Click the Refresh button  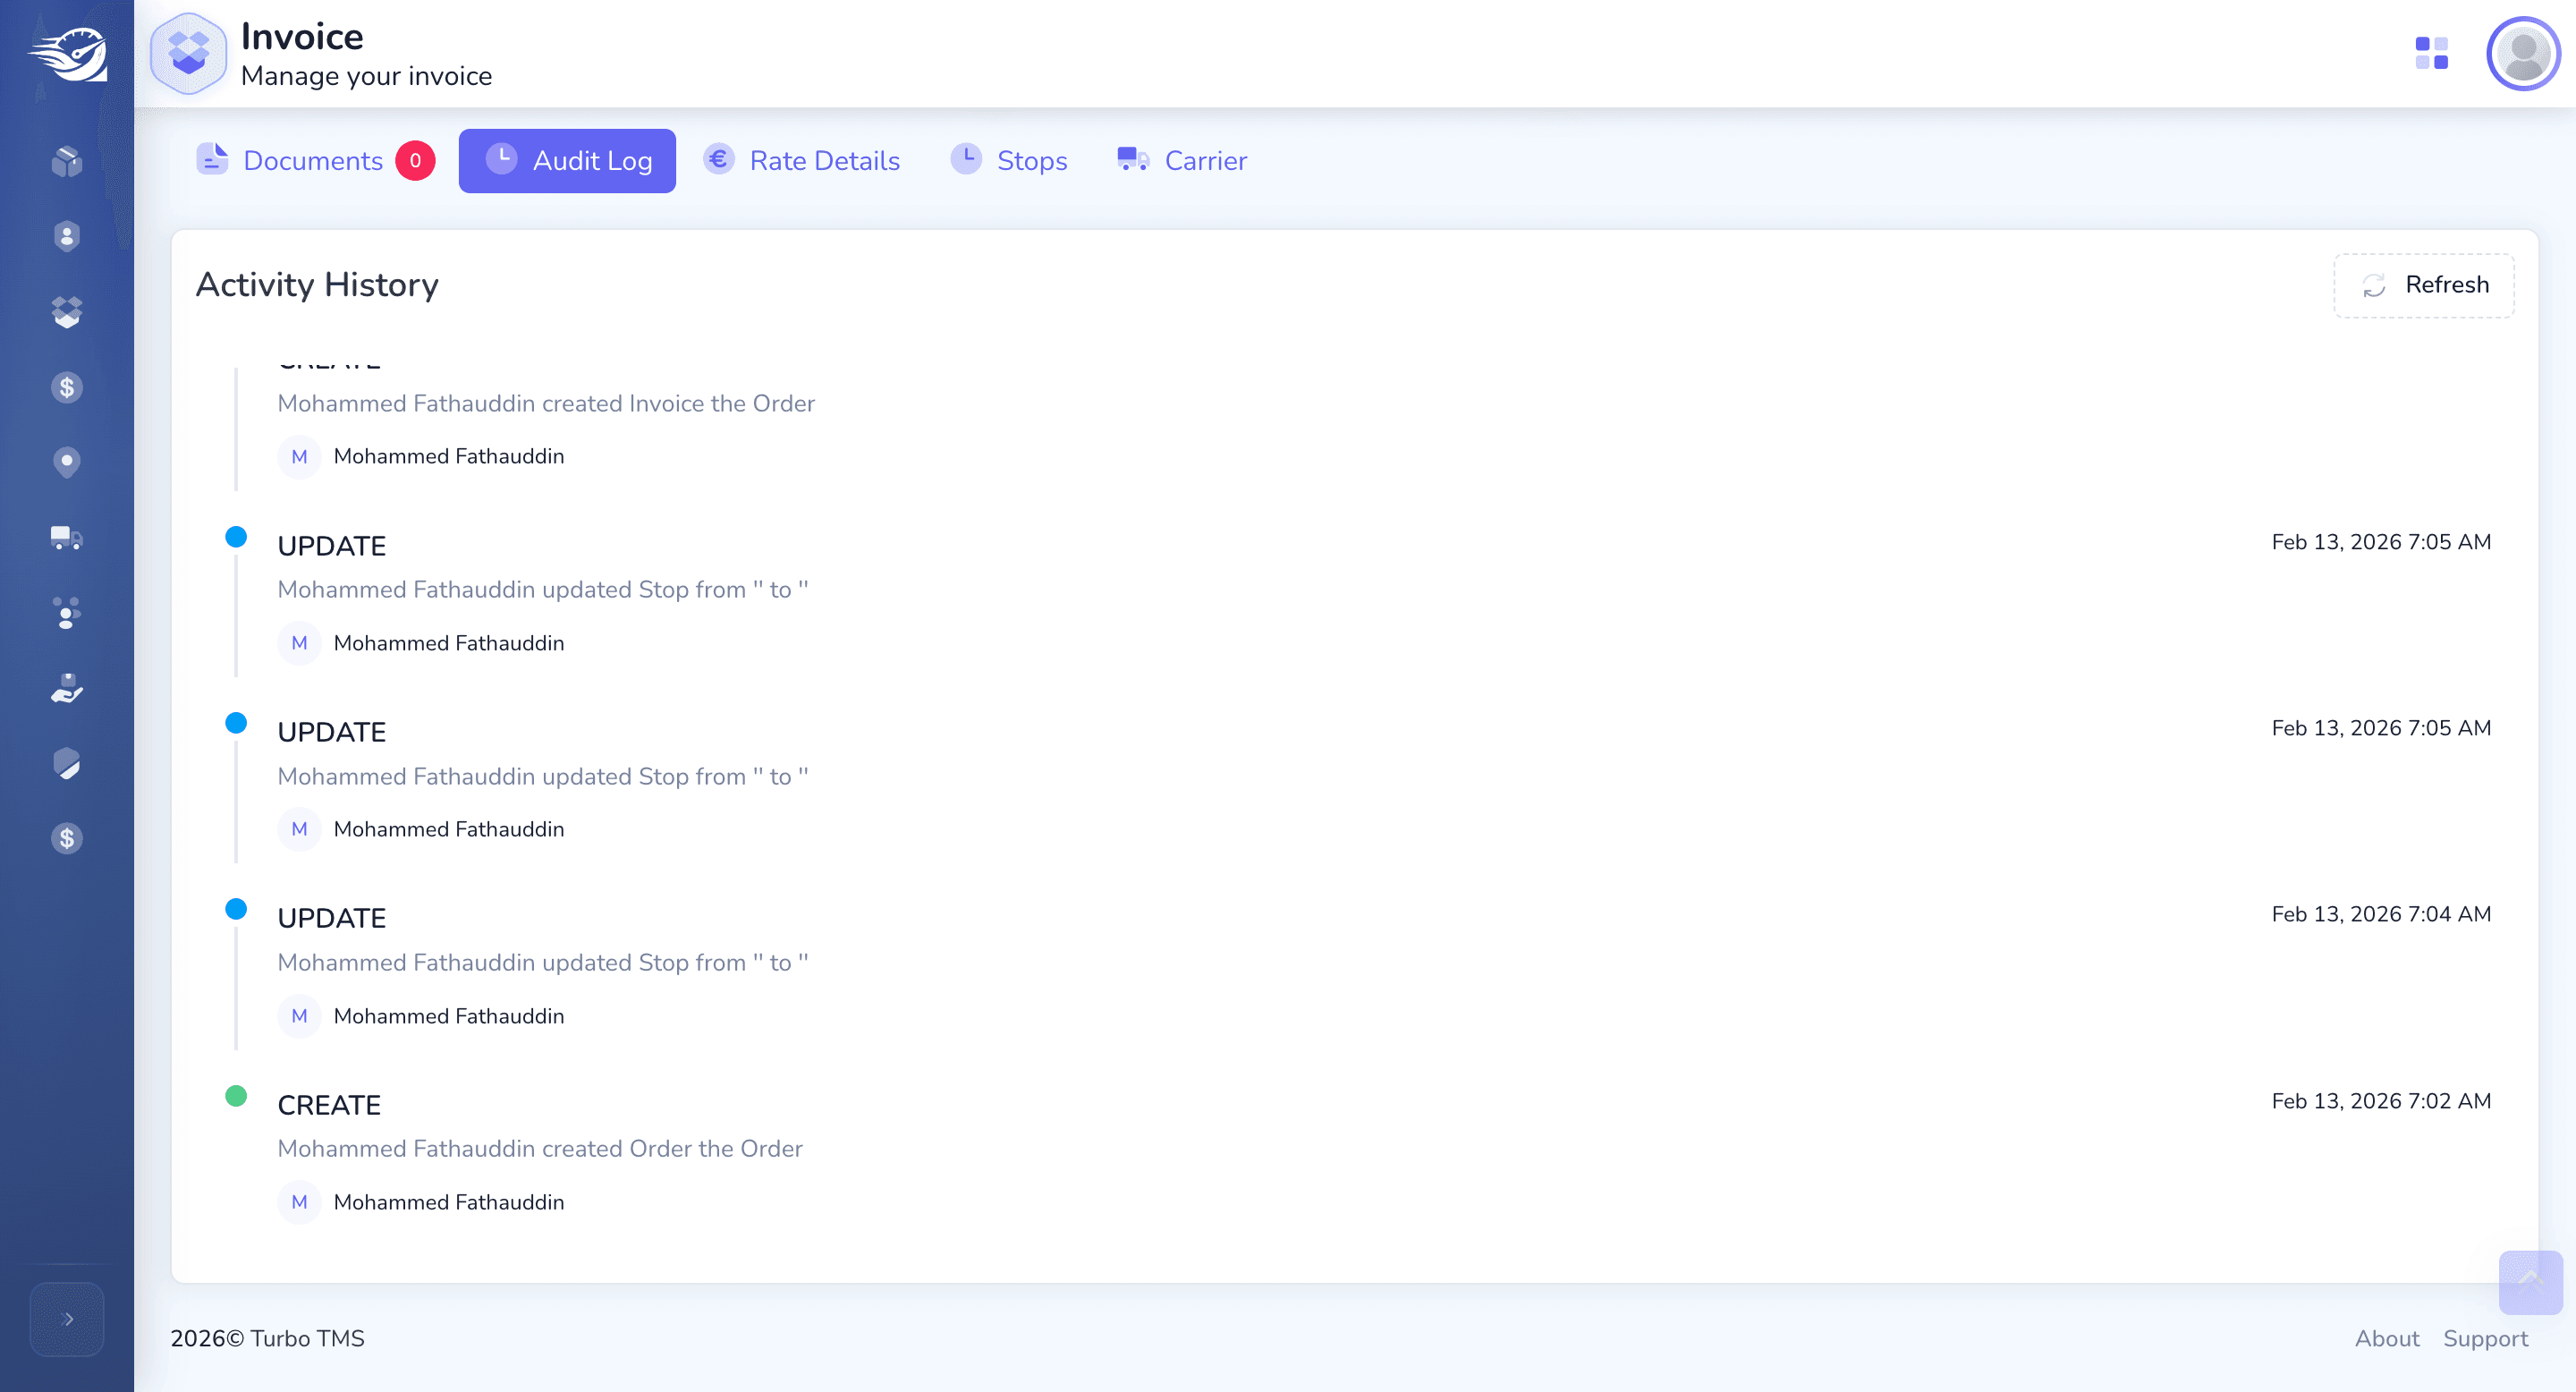pyautogui.click(x=2424, y=286)
